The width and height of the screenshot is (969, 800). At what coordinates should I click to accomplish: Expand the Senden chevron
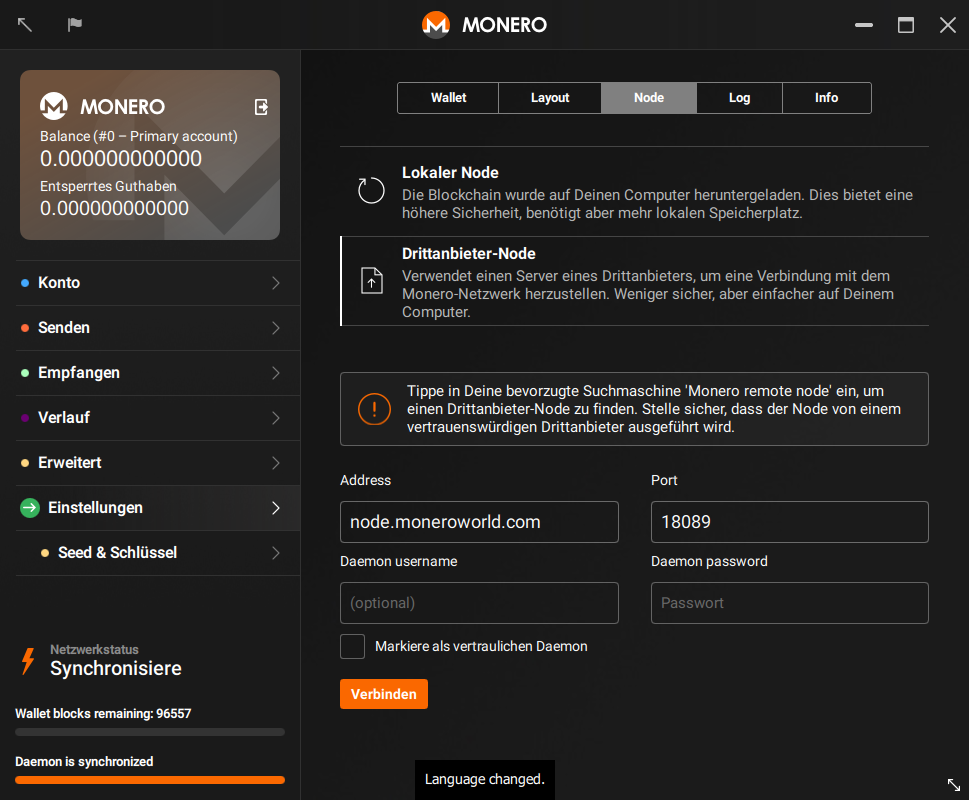pyautogui.click(x=276, y=328)
